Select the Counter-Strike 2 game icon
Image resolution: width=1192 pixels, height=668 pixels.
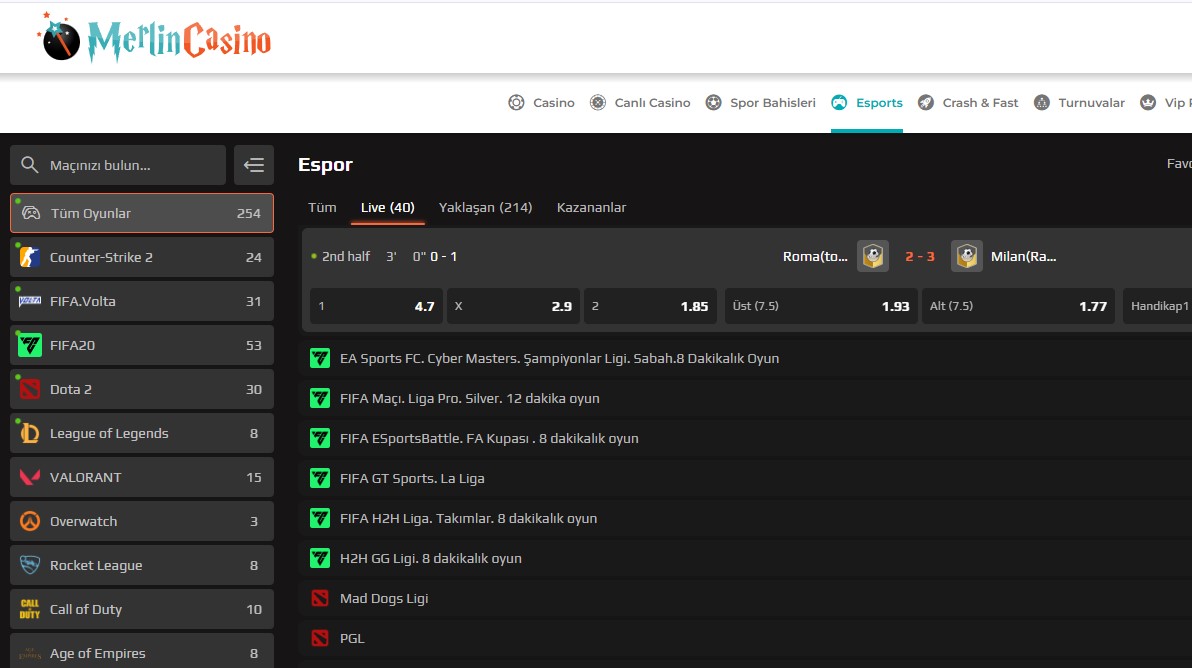point(30,257)
